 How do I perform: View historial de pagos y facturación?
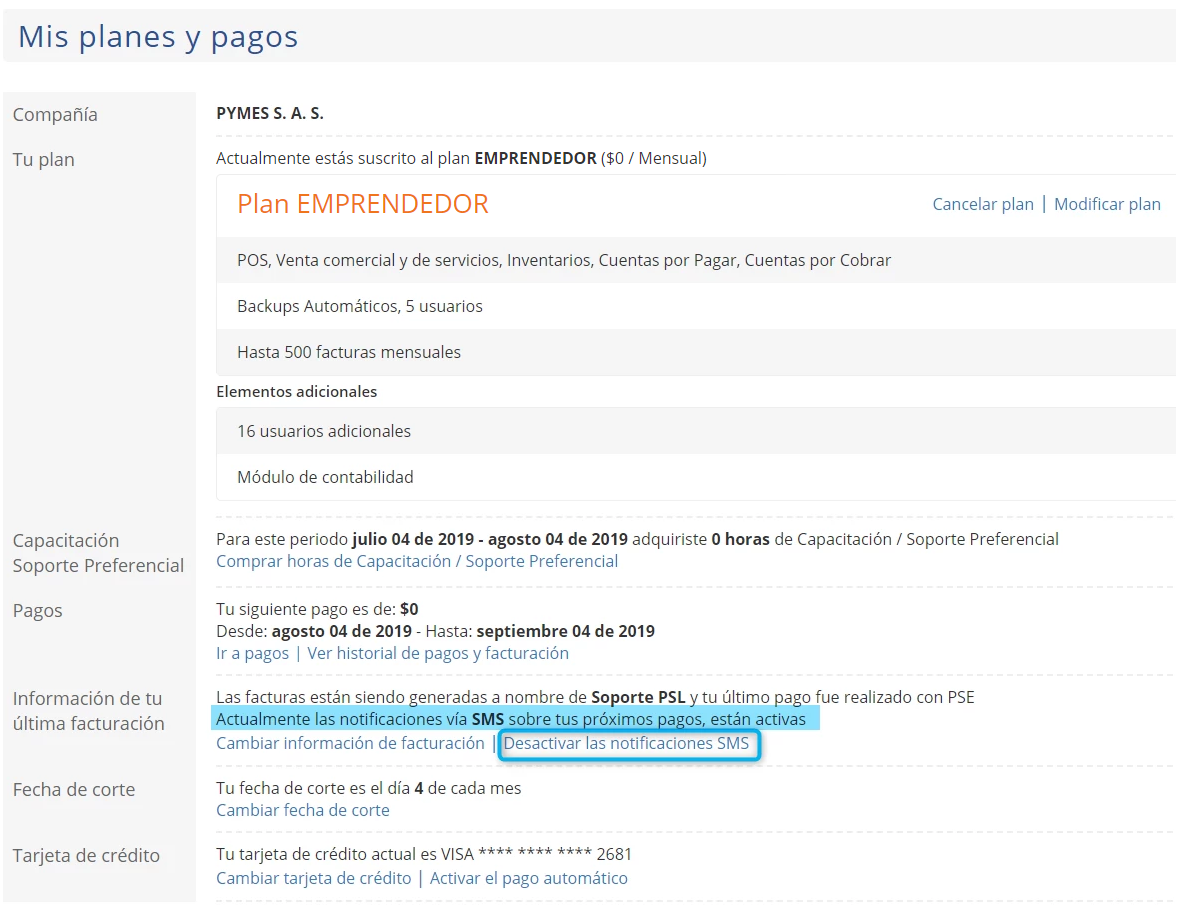pyautogui.click(x=438, y=653)
